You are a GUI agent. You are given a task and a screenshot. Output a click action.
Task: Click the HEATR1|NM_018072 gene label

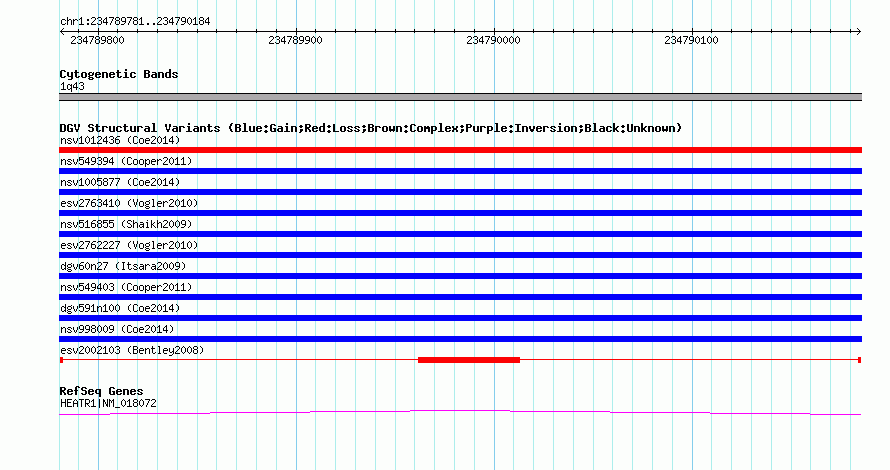108,404
